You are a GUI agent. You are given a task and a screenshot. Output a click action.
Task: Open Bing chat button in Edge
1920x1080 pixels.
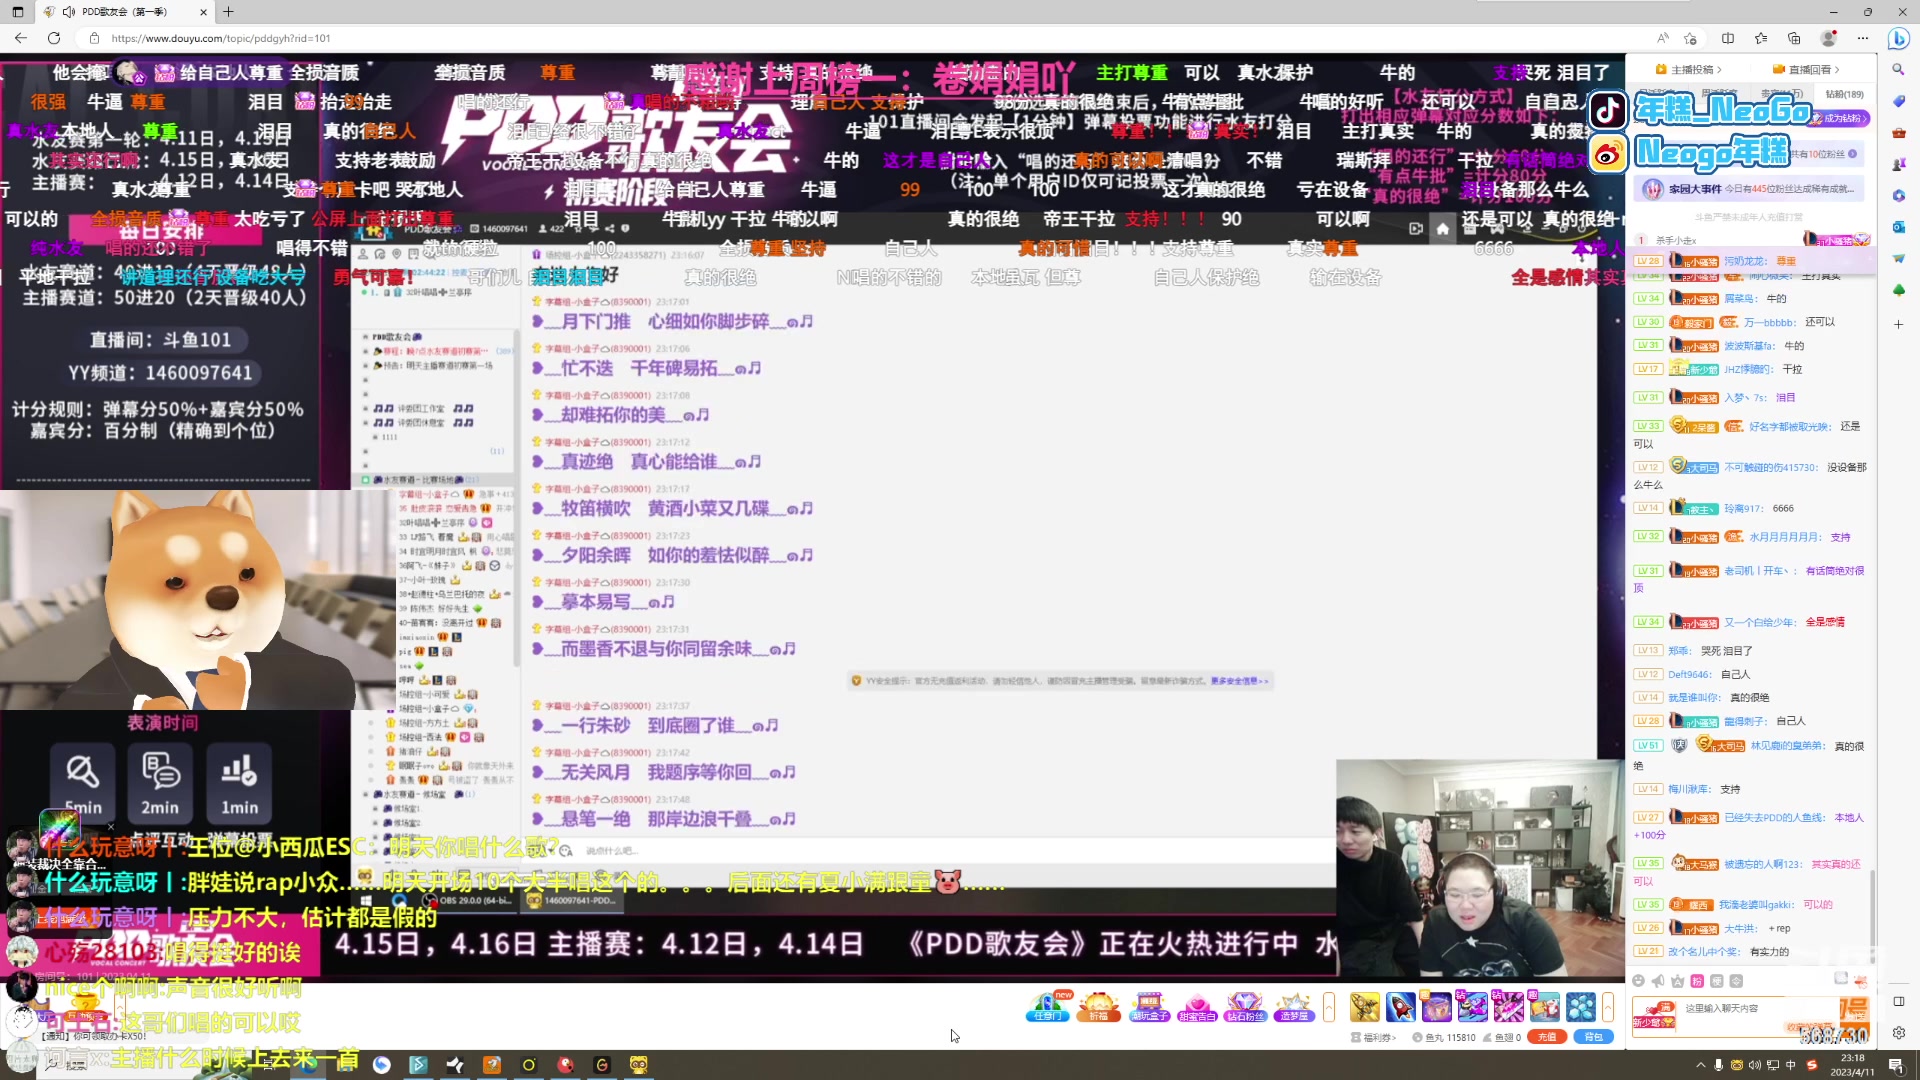(x=1898, y=38)
